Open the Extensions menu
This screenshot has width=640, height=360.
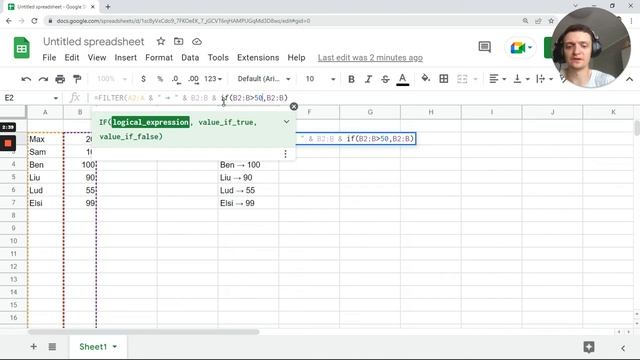[258, 58]
